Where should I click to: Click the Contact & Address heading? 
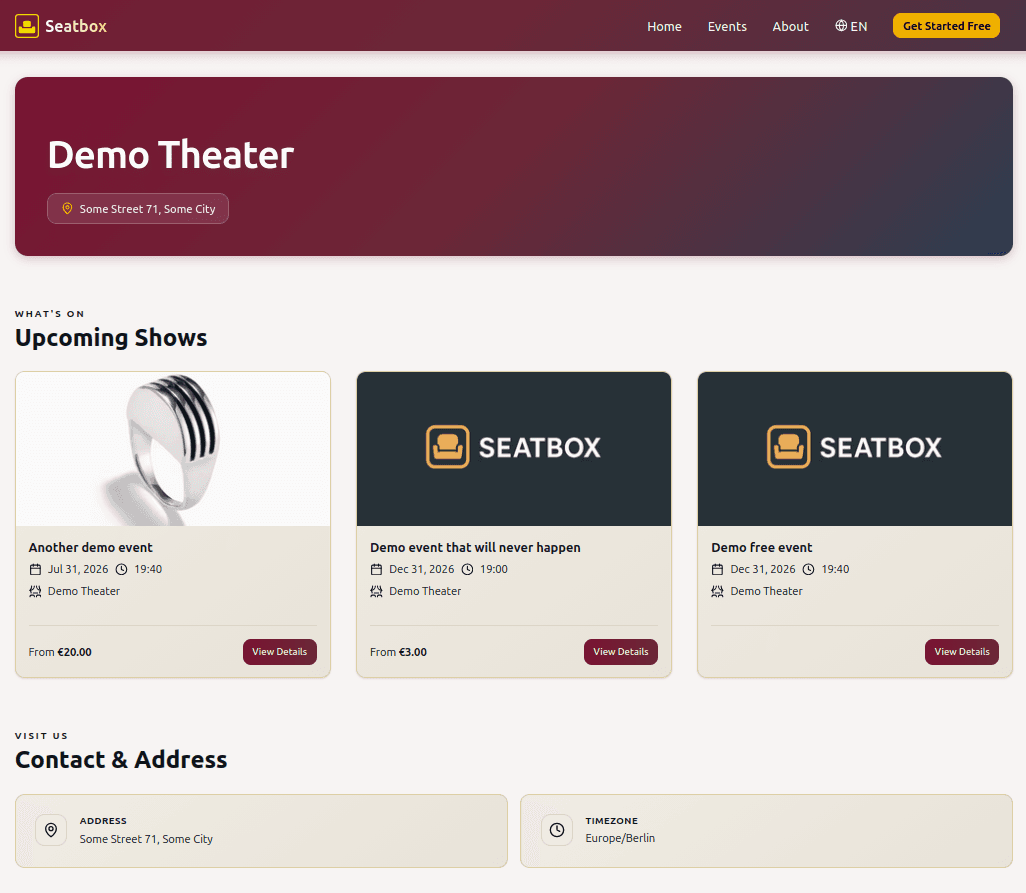coord(121,760)
